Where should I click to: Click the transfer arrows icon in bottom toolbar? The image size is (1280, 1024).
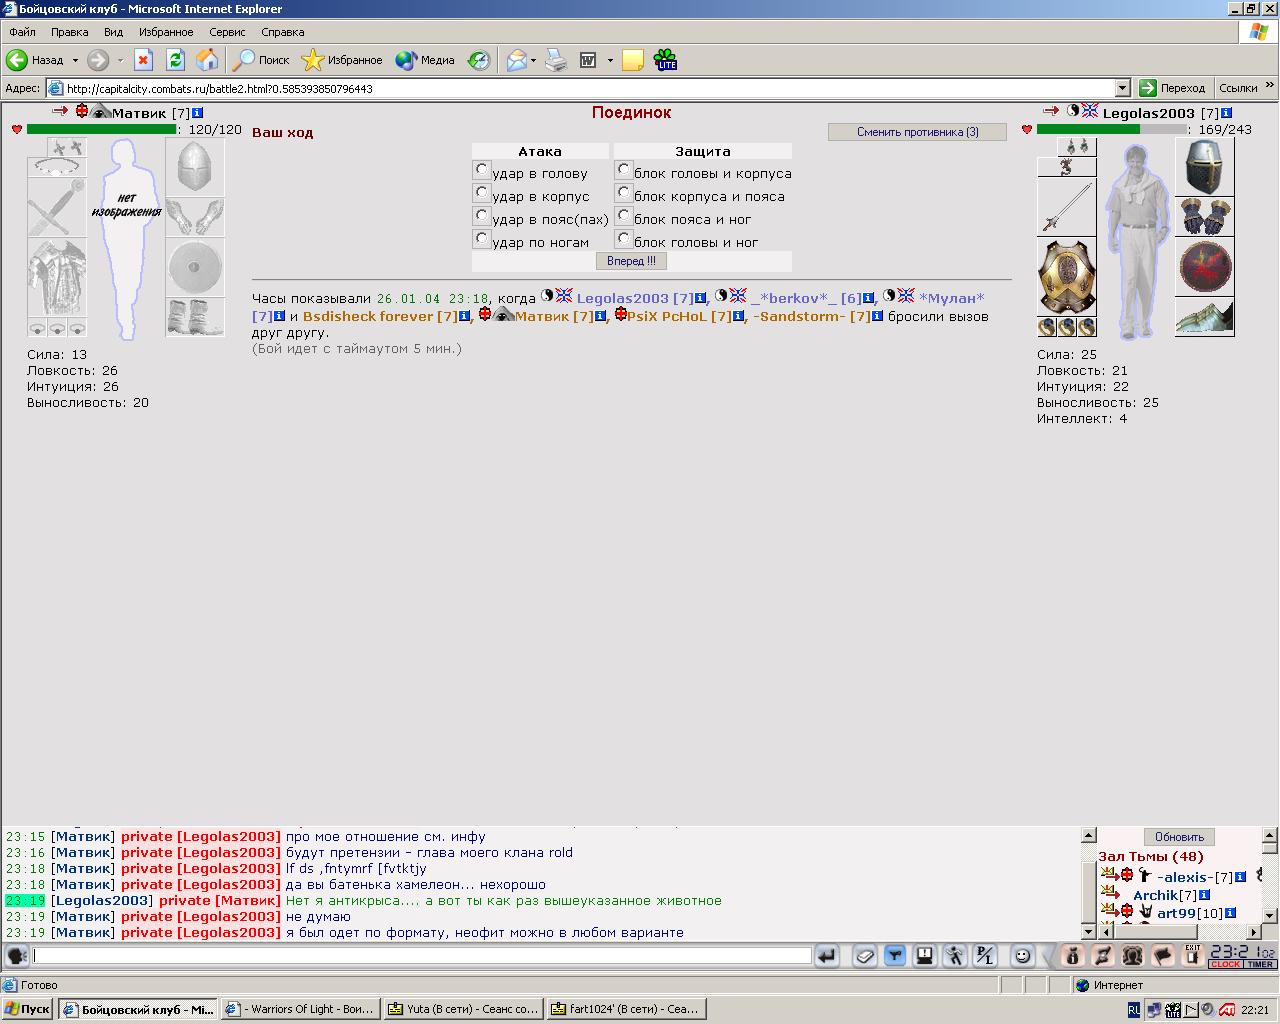point(1102,956)
